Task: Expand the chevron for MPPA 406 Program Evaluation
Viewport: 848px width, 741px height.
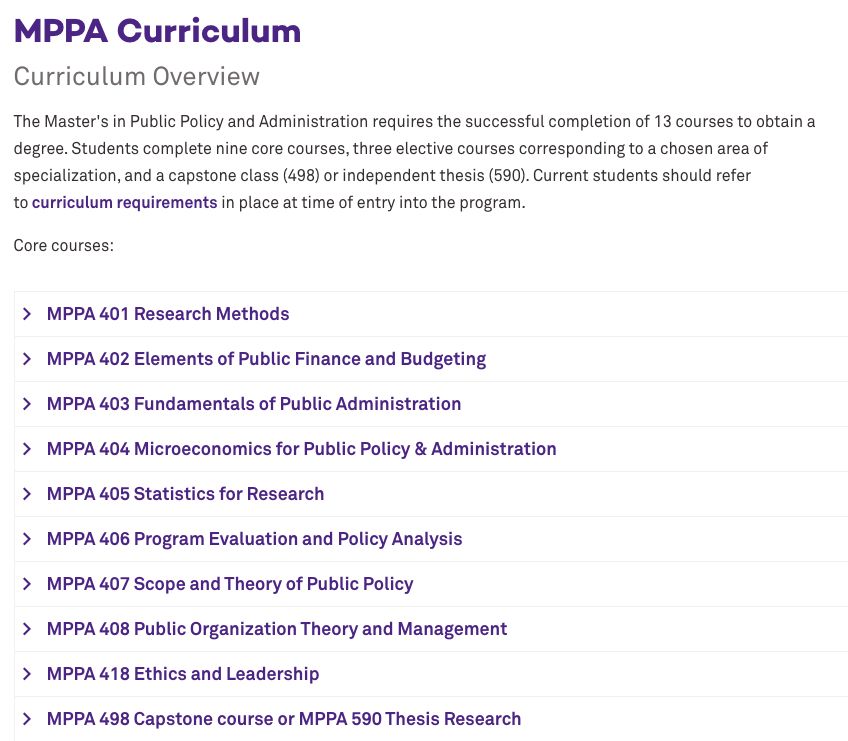Action: 27,539
